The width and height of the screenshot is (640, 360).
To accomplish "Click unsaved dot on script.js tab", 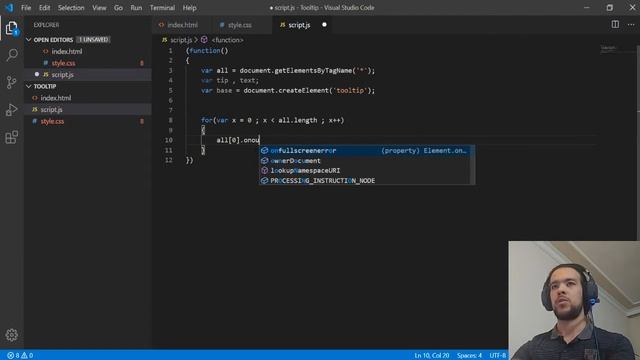I will pos(324,24).
